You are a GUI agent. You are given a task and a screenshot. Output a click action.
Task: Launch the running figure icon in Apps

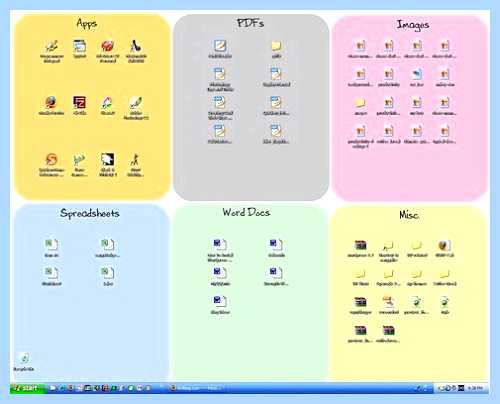click(x=135, y=160)
